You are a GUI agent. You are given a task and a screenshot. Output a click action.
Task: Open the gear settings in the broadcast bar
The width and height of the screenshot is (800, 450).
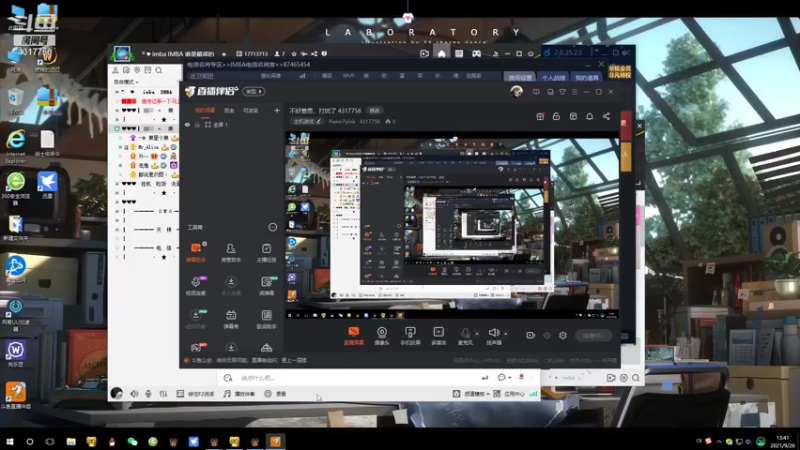coord(563,335)
